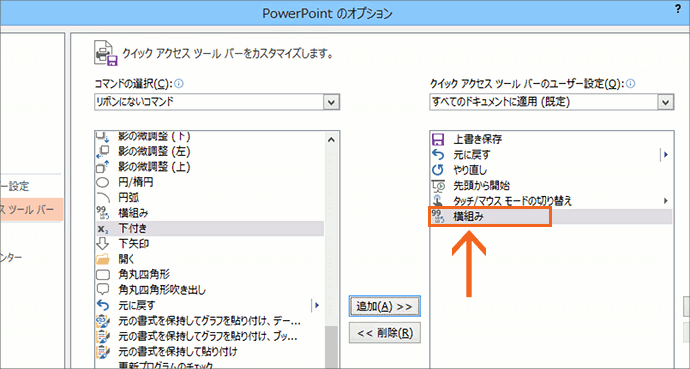Viewport: 690px width, 369px height.
Task: Select 円弧 command text
Action: (x=128, y=197)
